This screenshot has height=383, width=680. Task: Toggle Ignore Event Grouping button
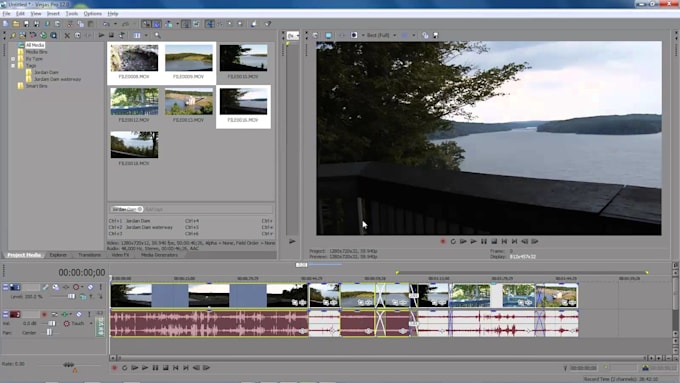[x=196, y=24]
